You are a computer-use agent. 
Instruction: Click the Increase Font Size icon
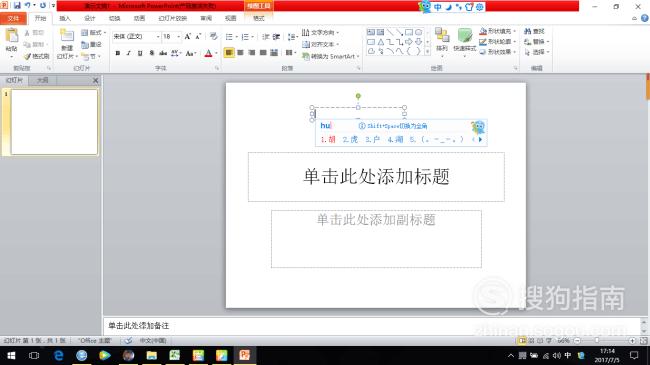coord(188,36)
